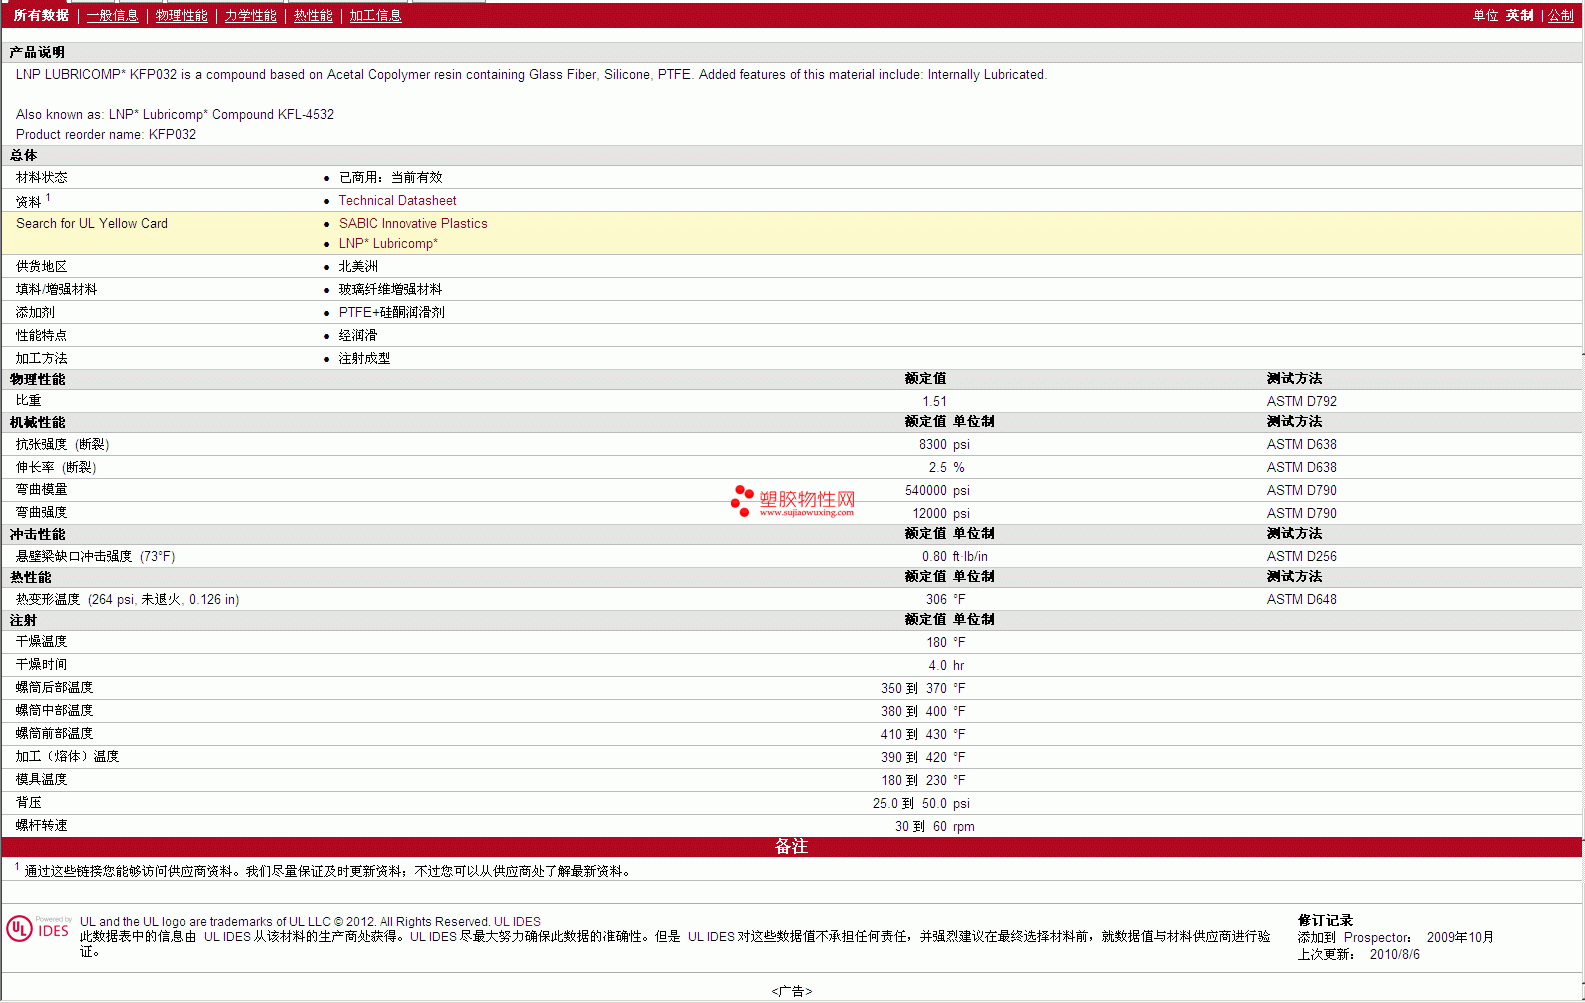Click the footnote marker beside 资料
Screen dimensions: 1585x1003
click(48, 198)
